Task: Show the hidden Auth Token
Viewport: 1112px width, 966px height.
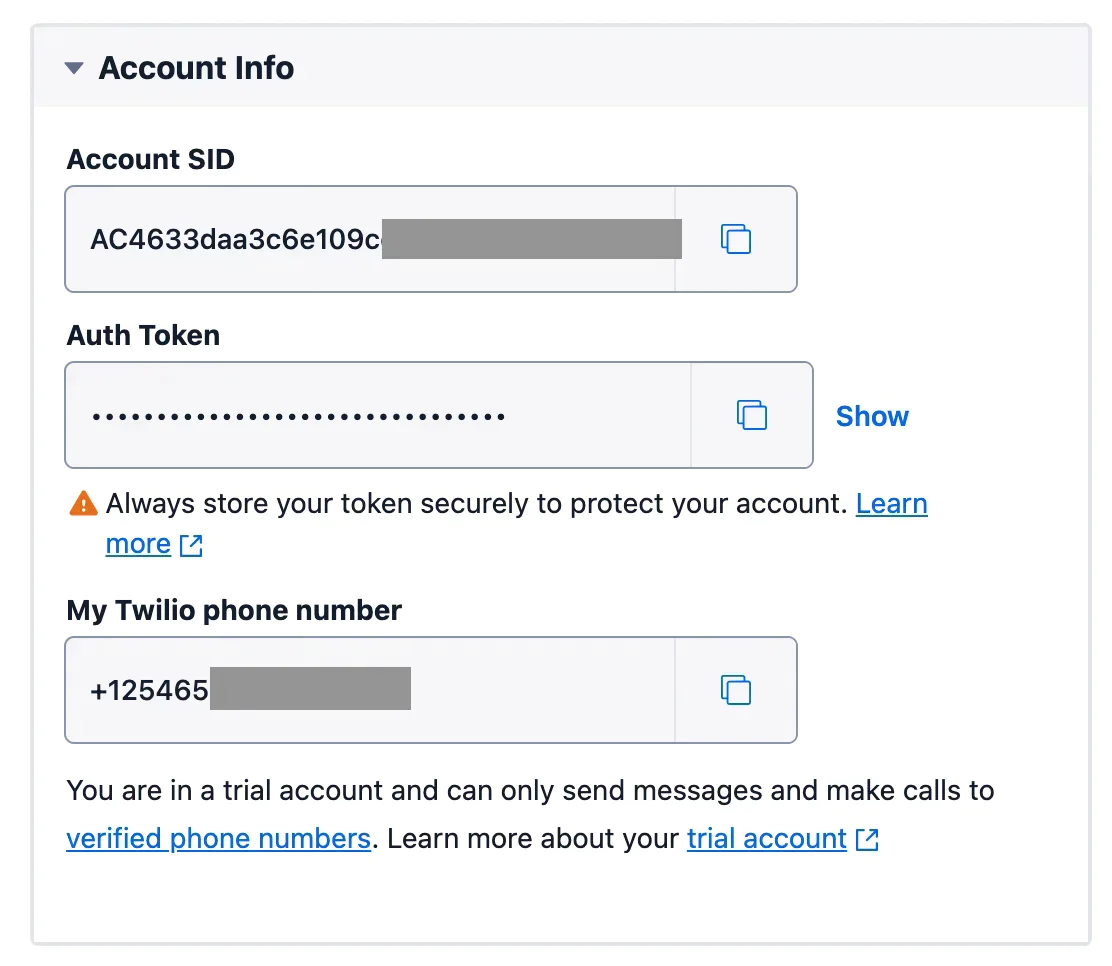Action: (872, 416)
